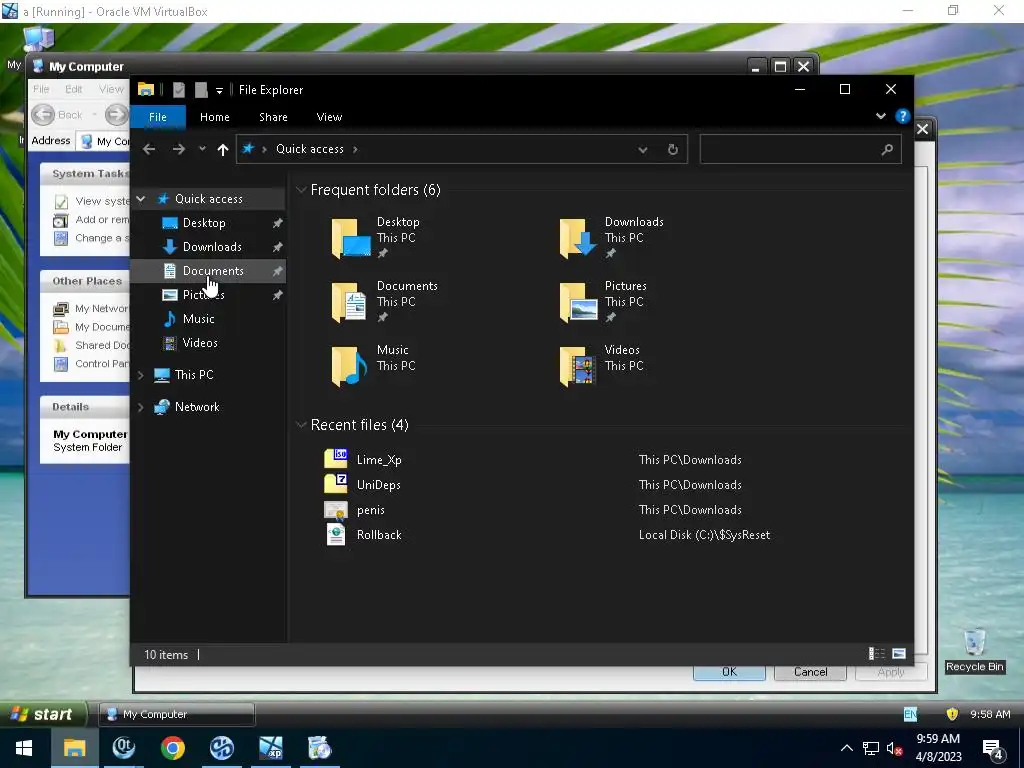Click the XP start button

click(43, 714)
